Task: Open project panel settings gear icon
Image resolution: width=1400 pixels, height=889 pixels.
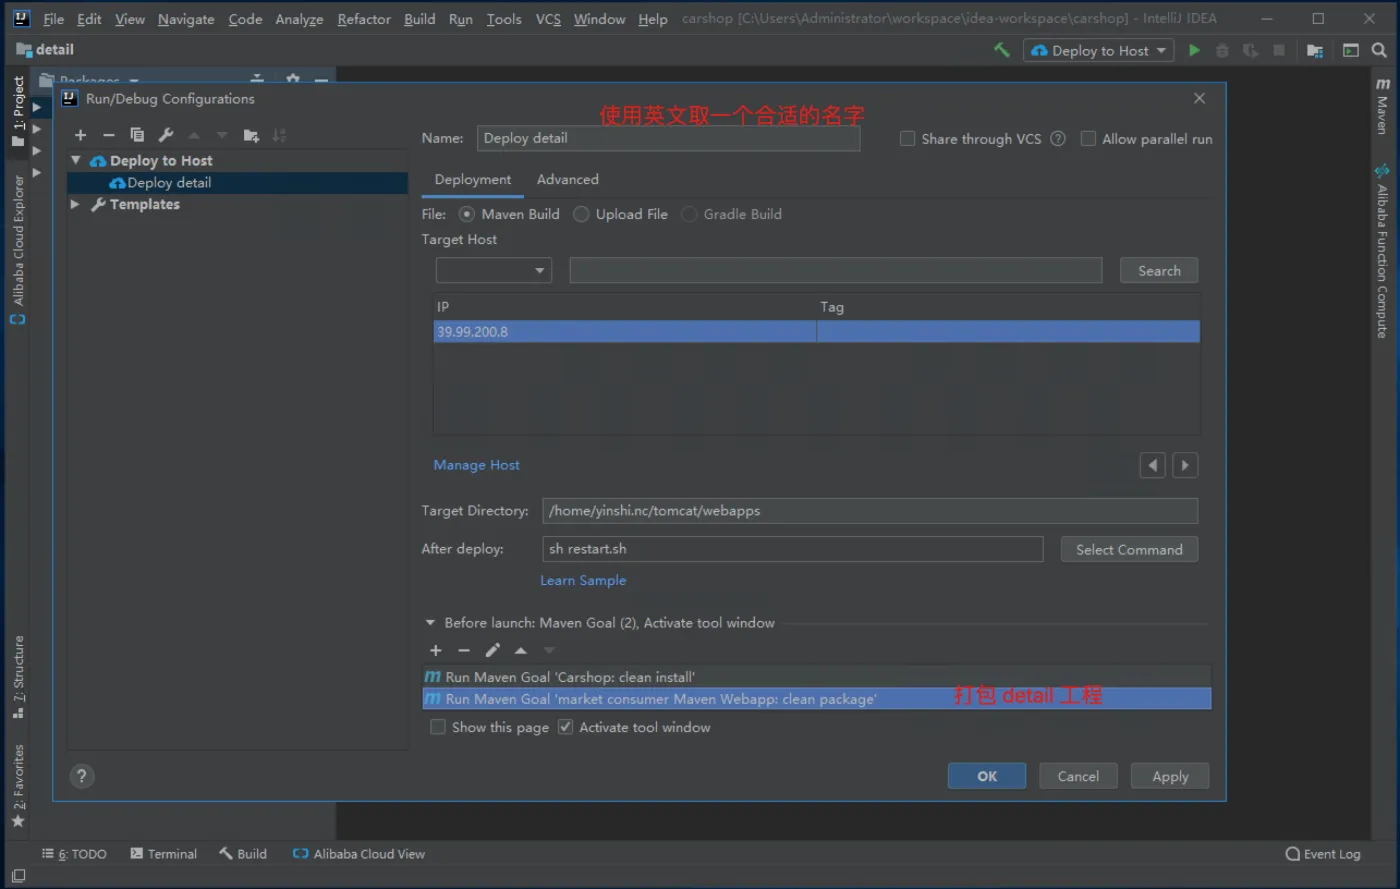Action: [293, 78]
